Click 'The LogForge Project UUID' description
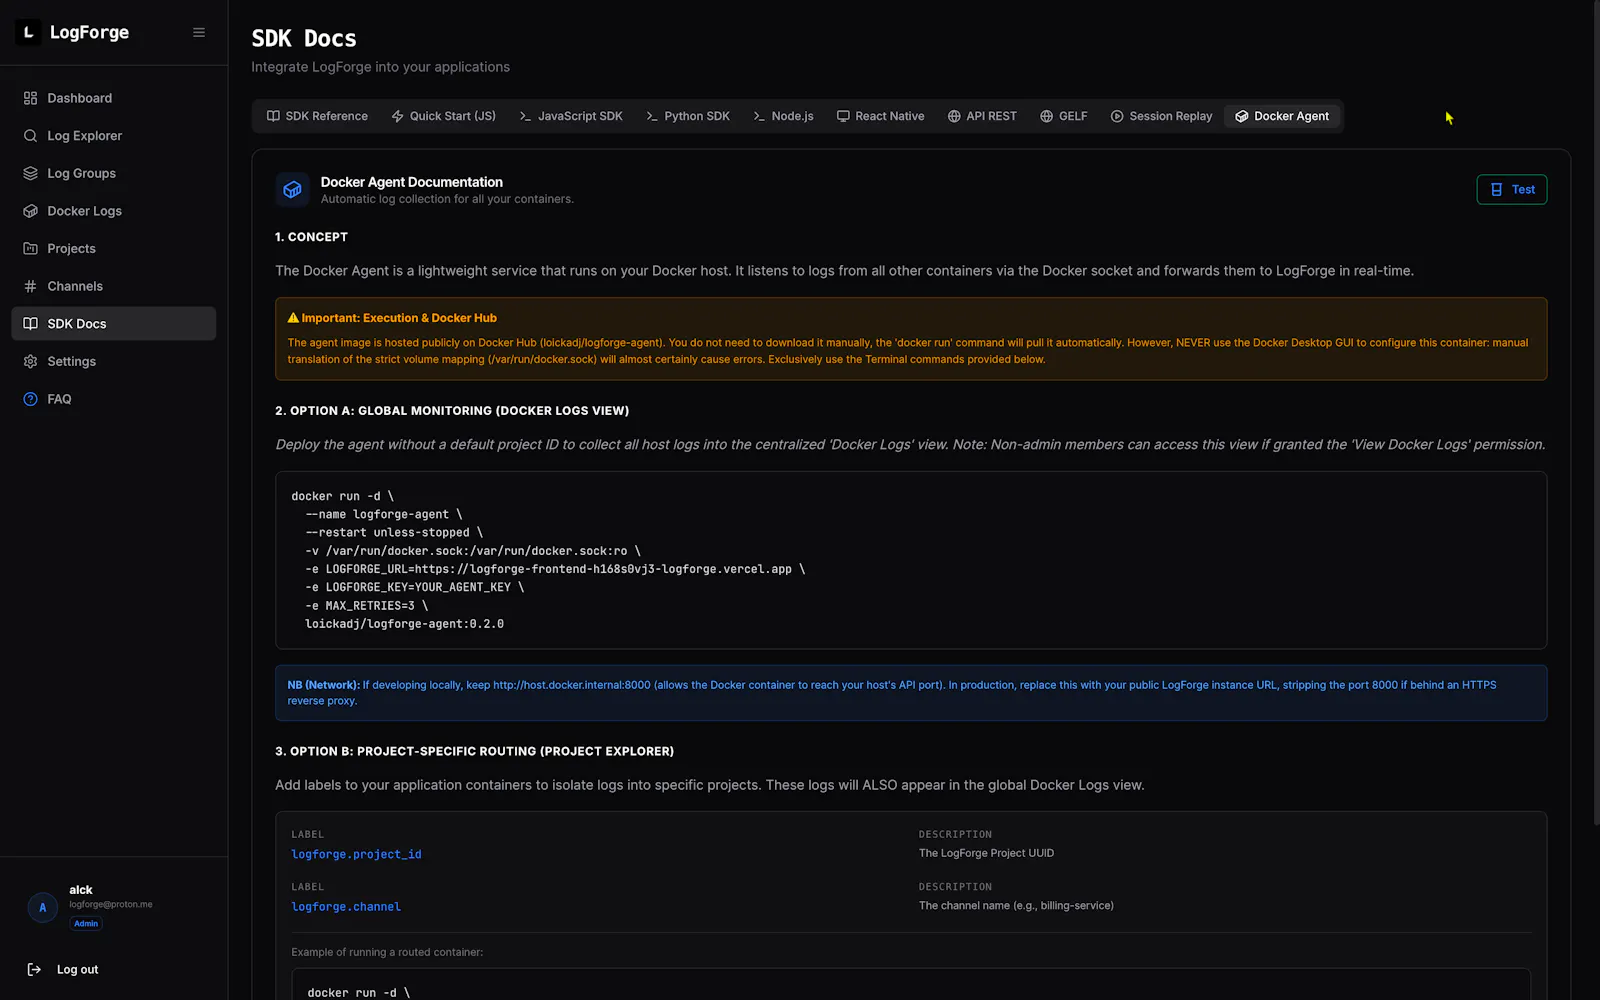 click(x=986, y=853)
